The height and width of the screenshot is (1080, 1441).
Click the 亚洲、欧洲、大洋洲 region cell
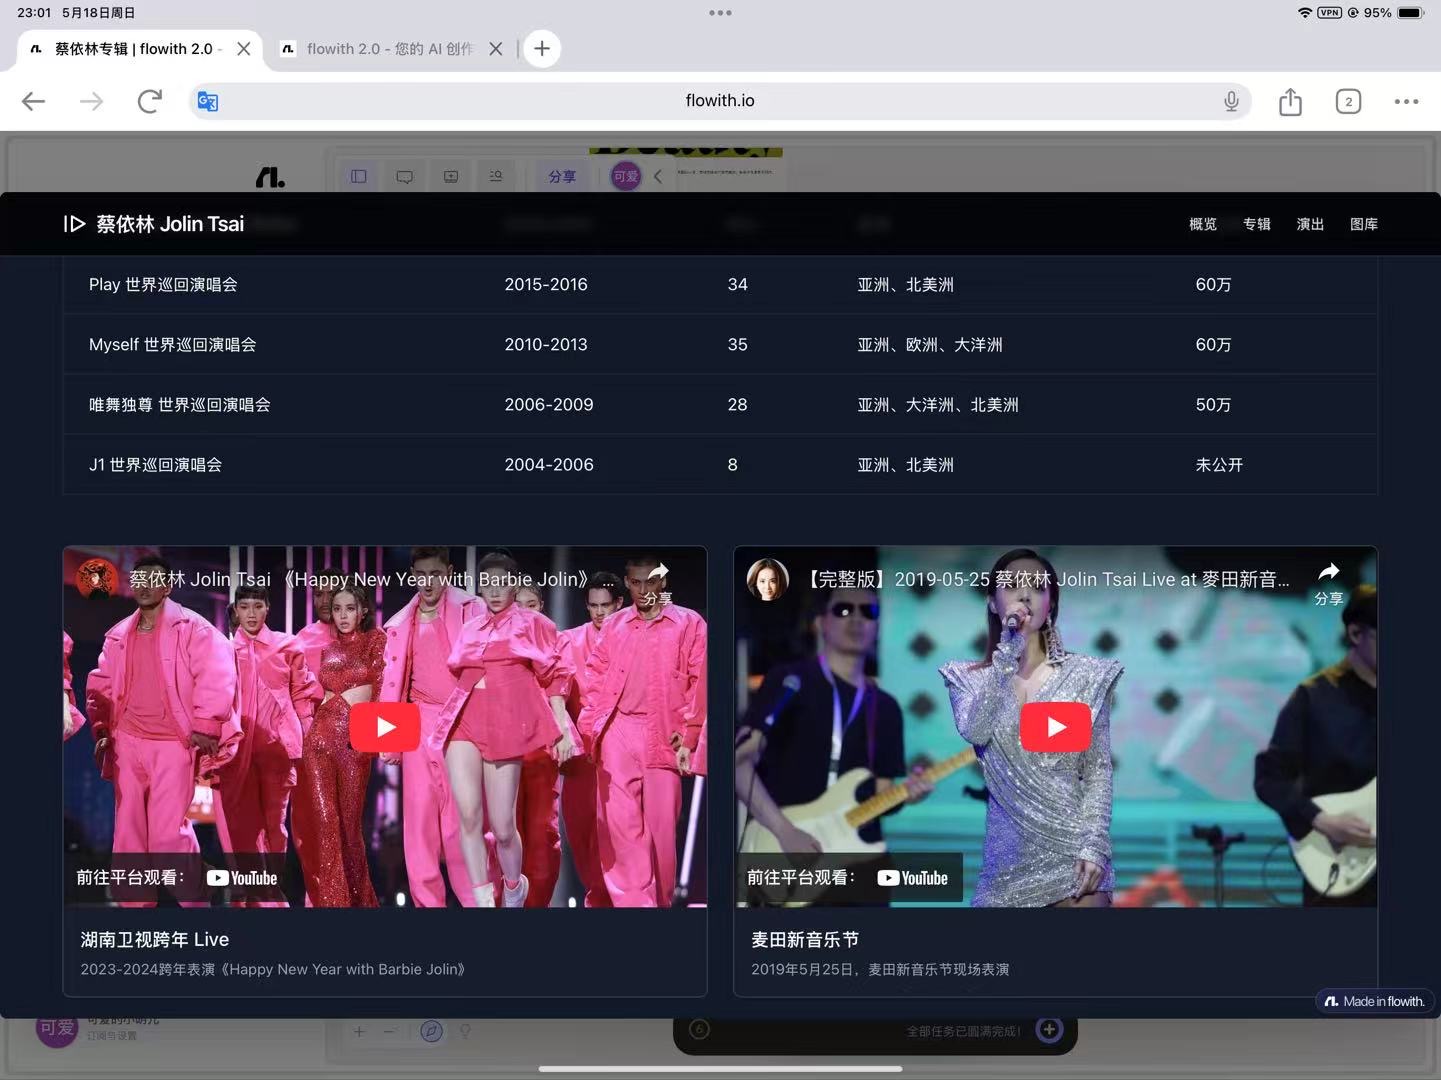(930, 345)
